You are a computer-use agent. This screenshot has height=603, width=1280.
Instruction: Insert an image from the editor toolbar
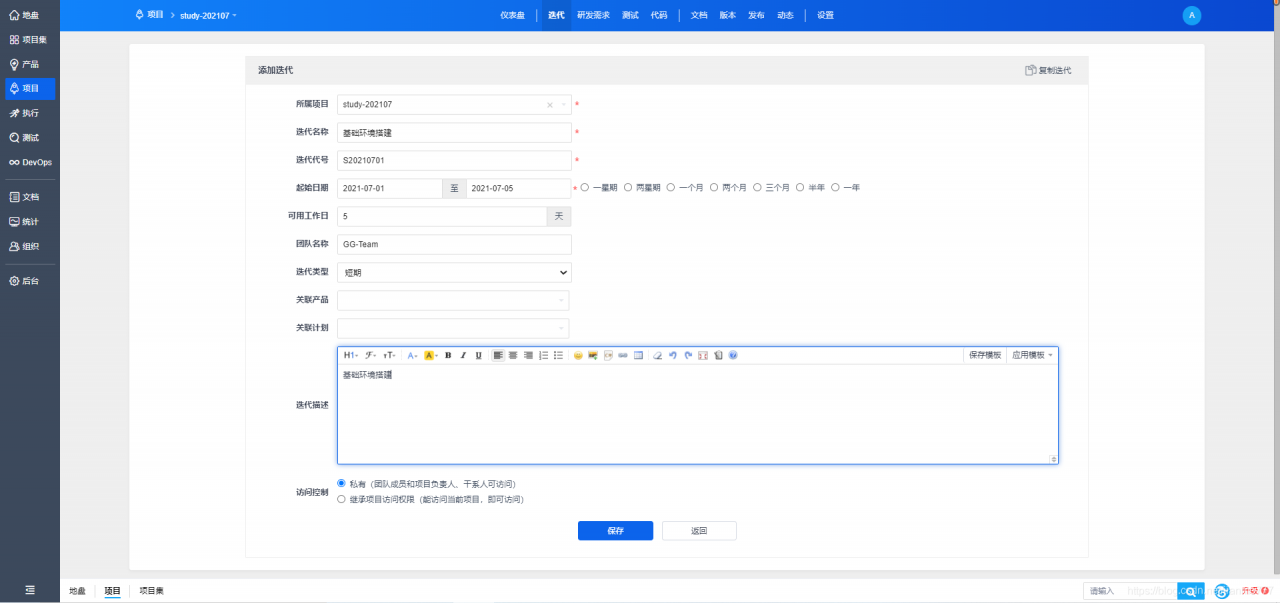click(x=593, y=355)
